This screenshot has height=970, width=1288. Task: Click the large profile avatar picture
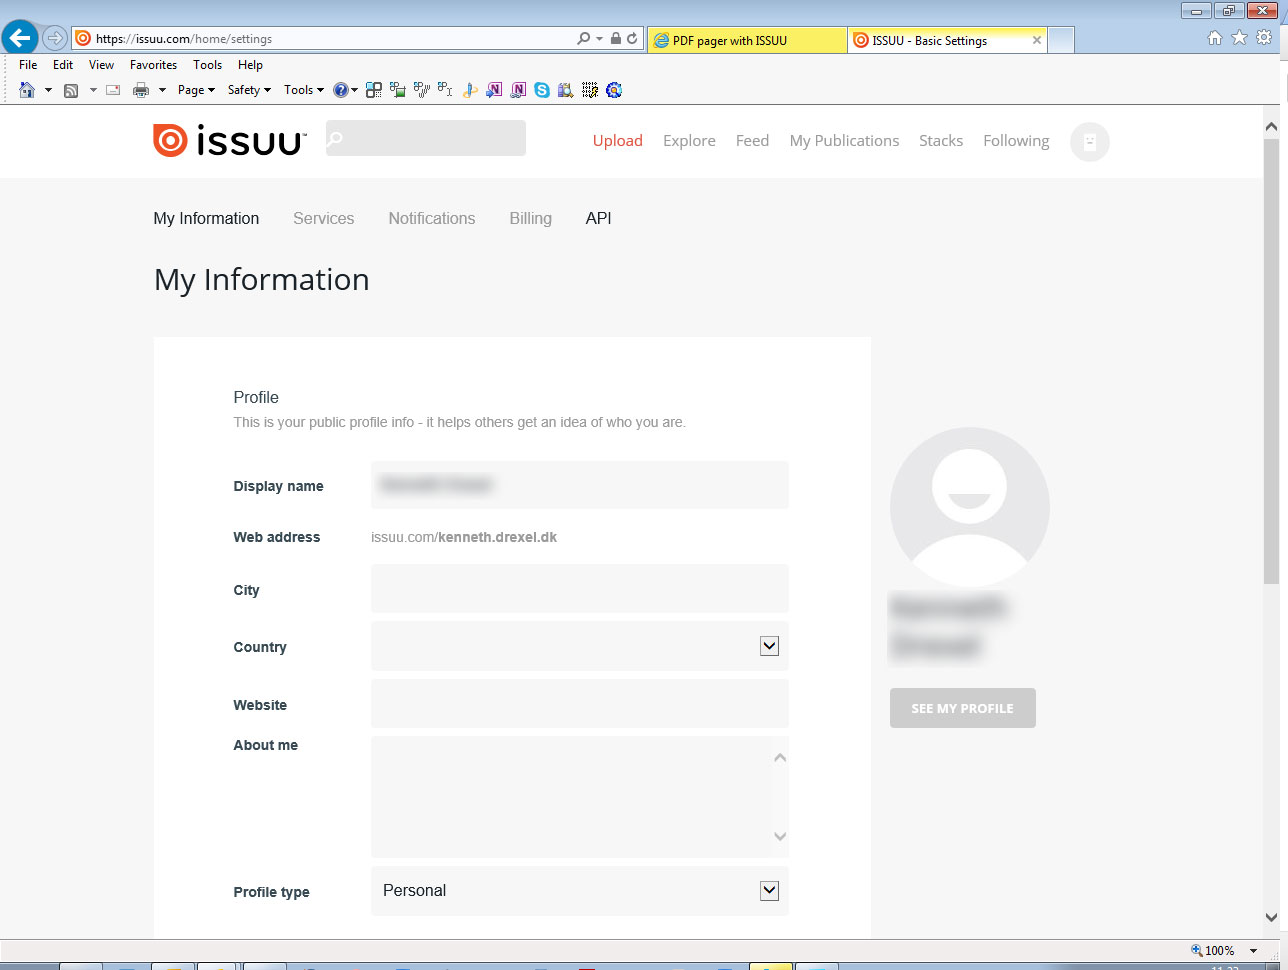coord(970,507)
